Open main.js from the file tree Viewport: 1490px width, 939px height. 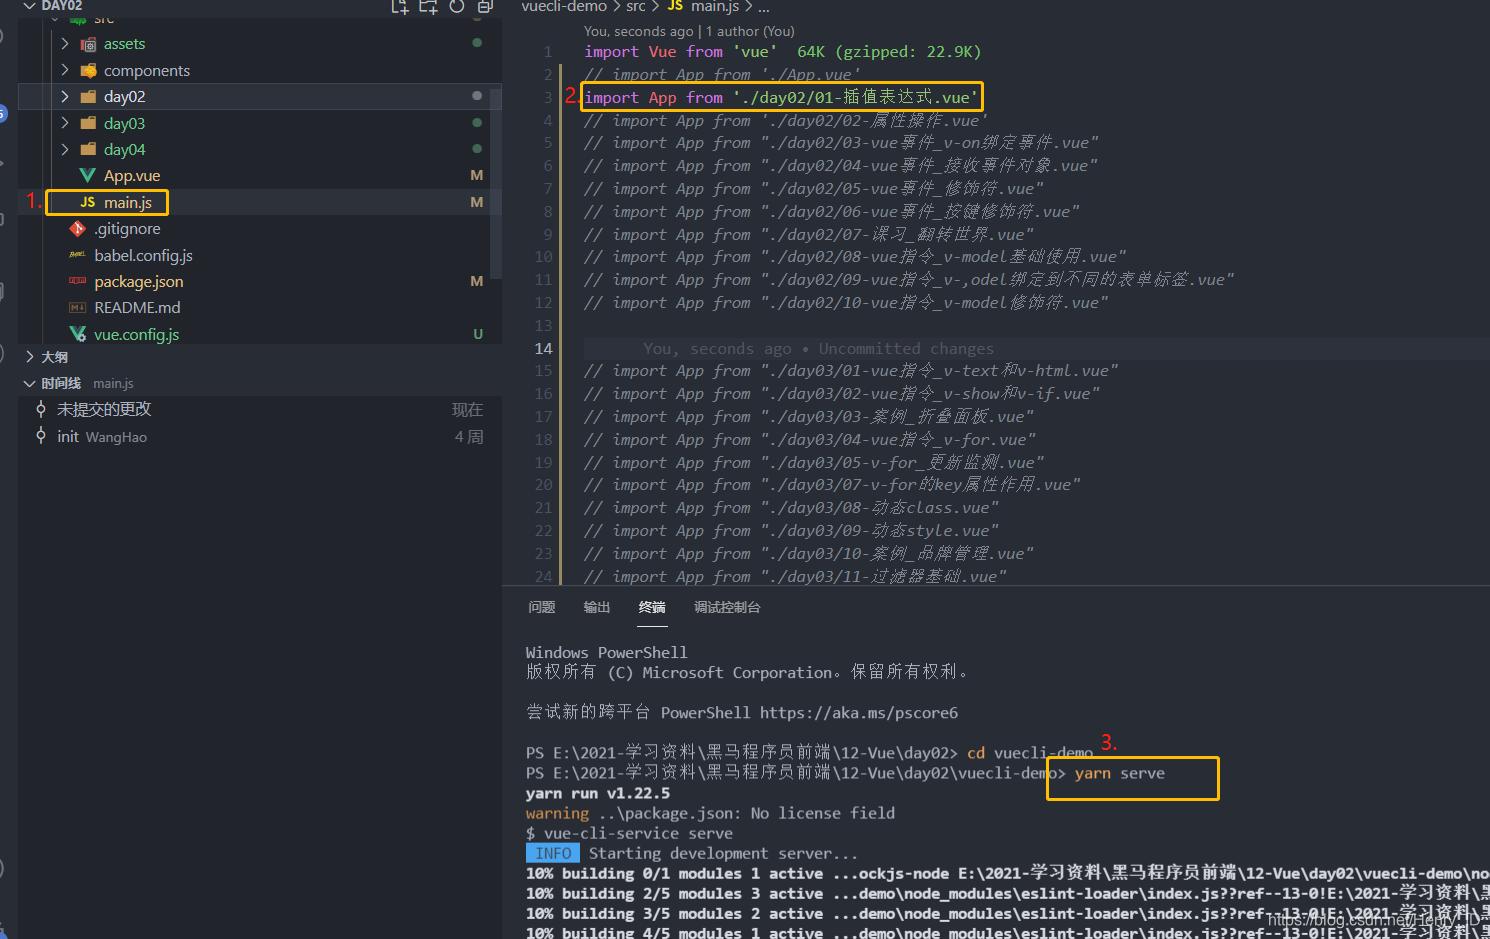tap(128, 203)
